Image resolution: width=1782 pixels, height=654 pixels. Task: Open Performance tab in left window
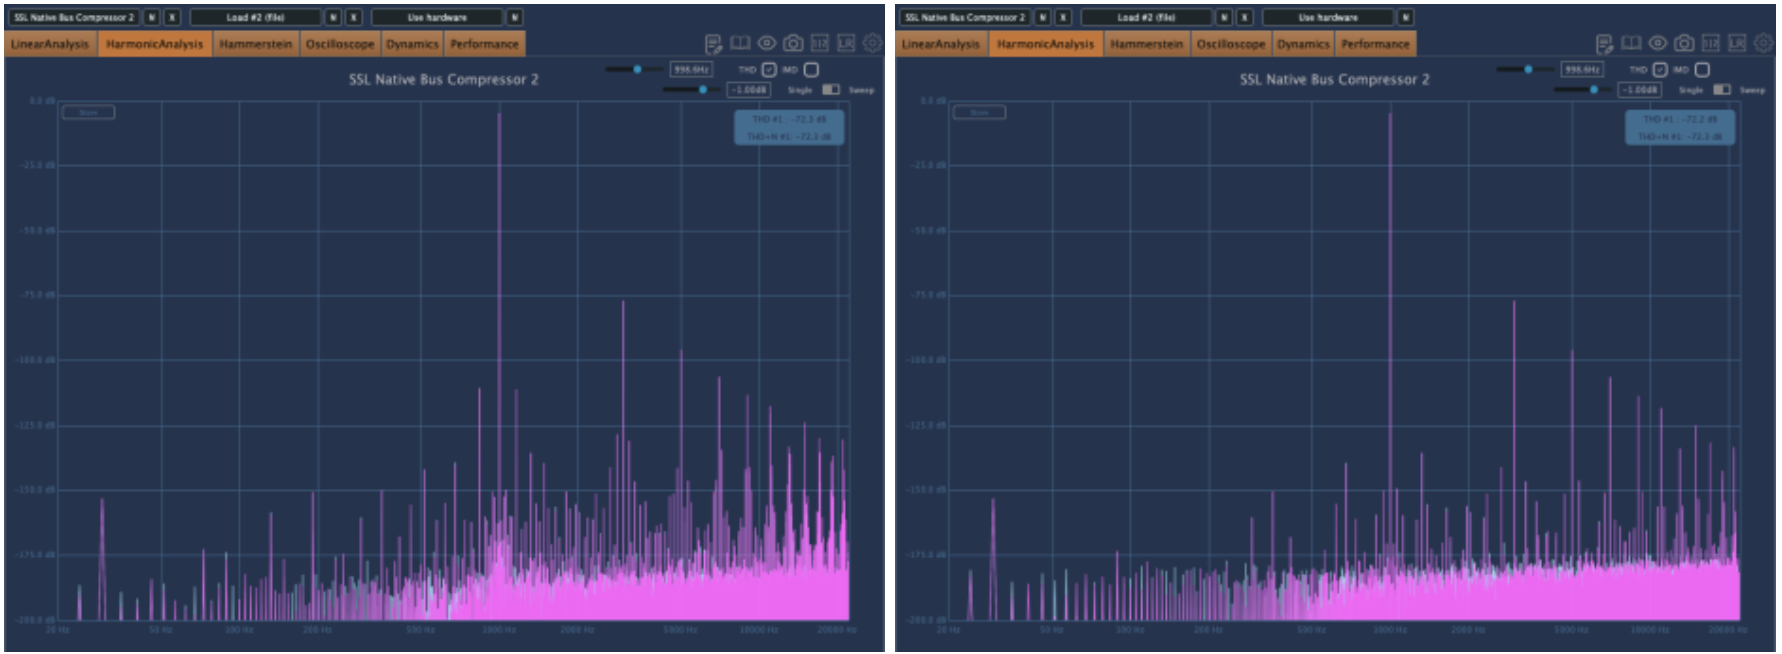(484, 44)
